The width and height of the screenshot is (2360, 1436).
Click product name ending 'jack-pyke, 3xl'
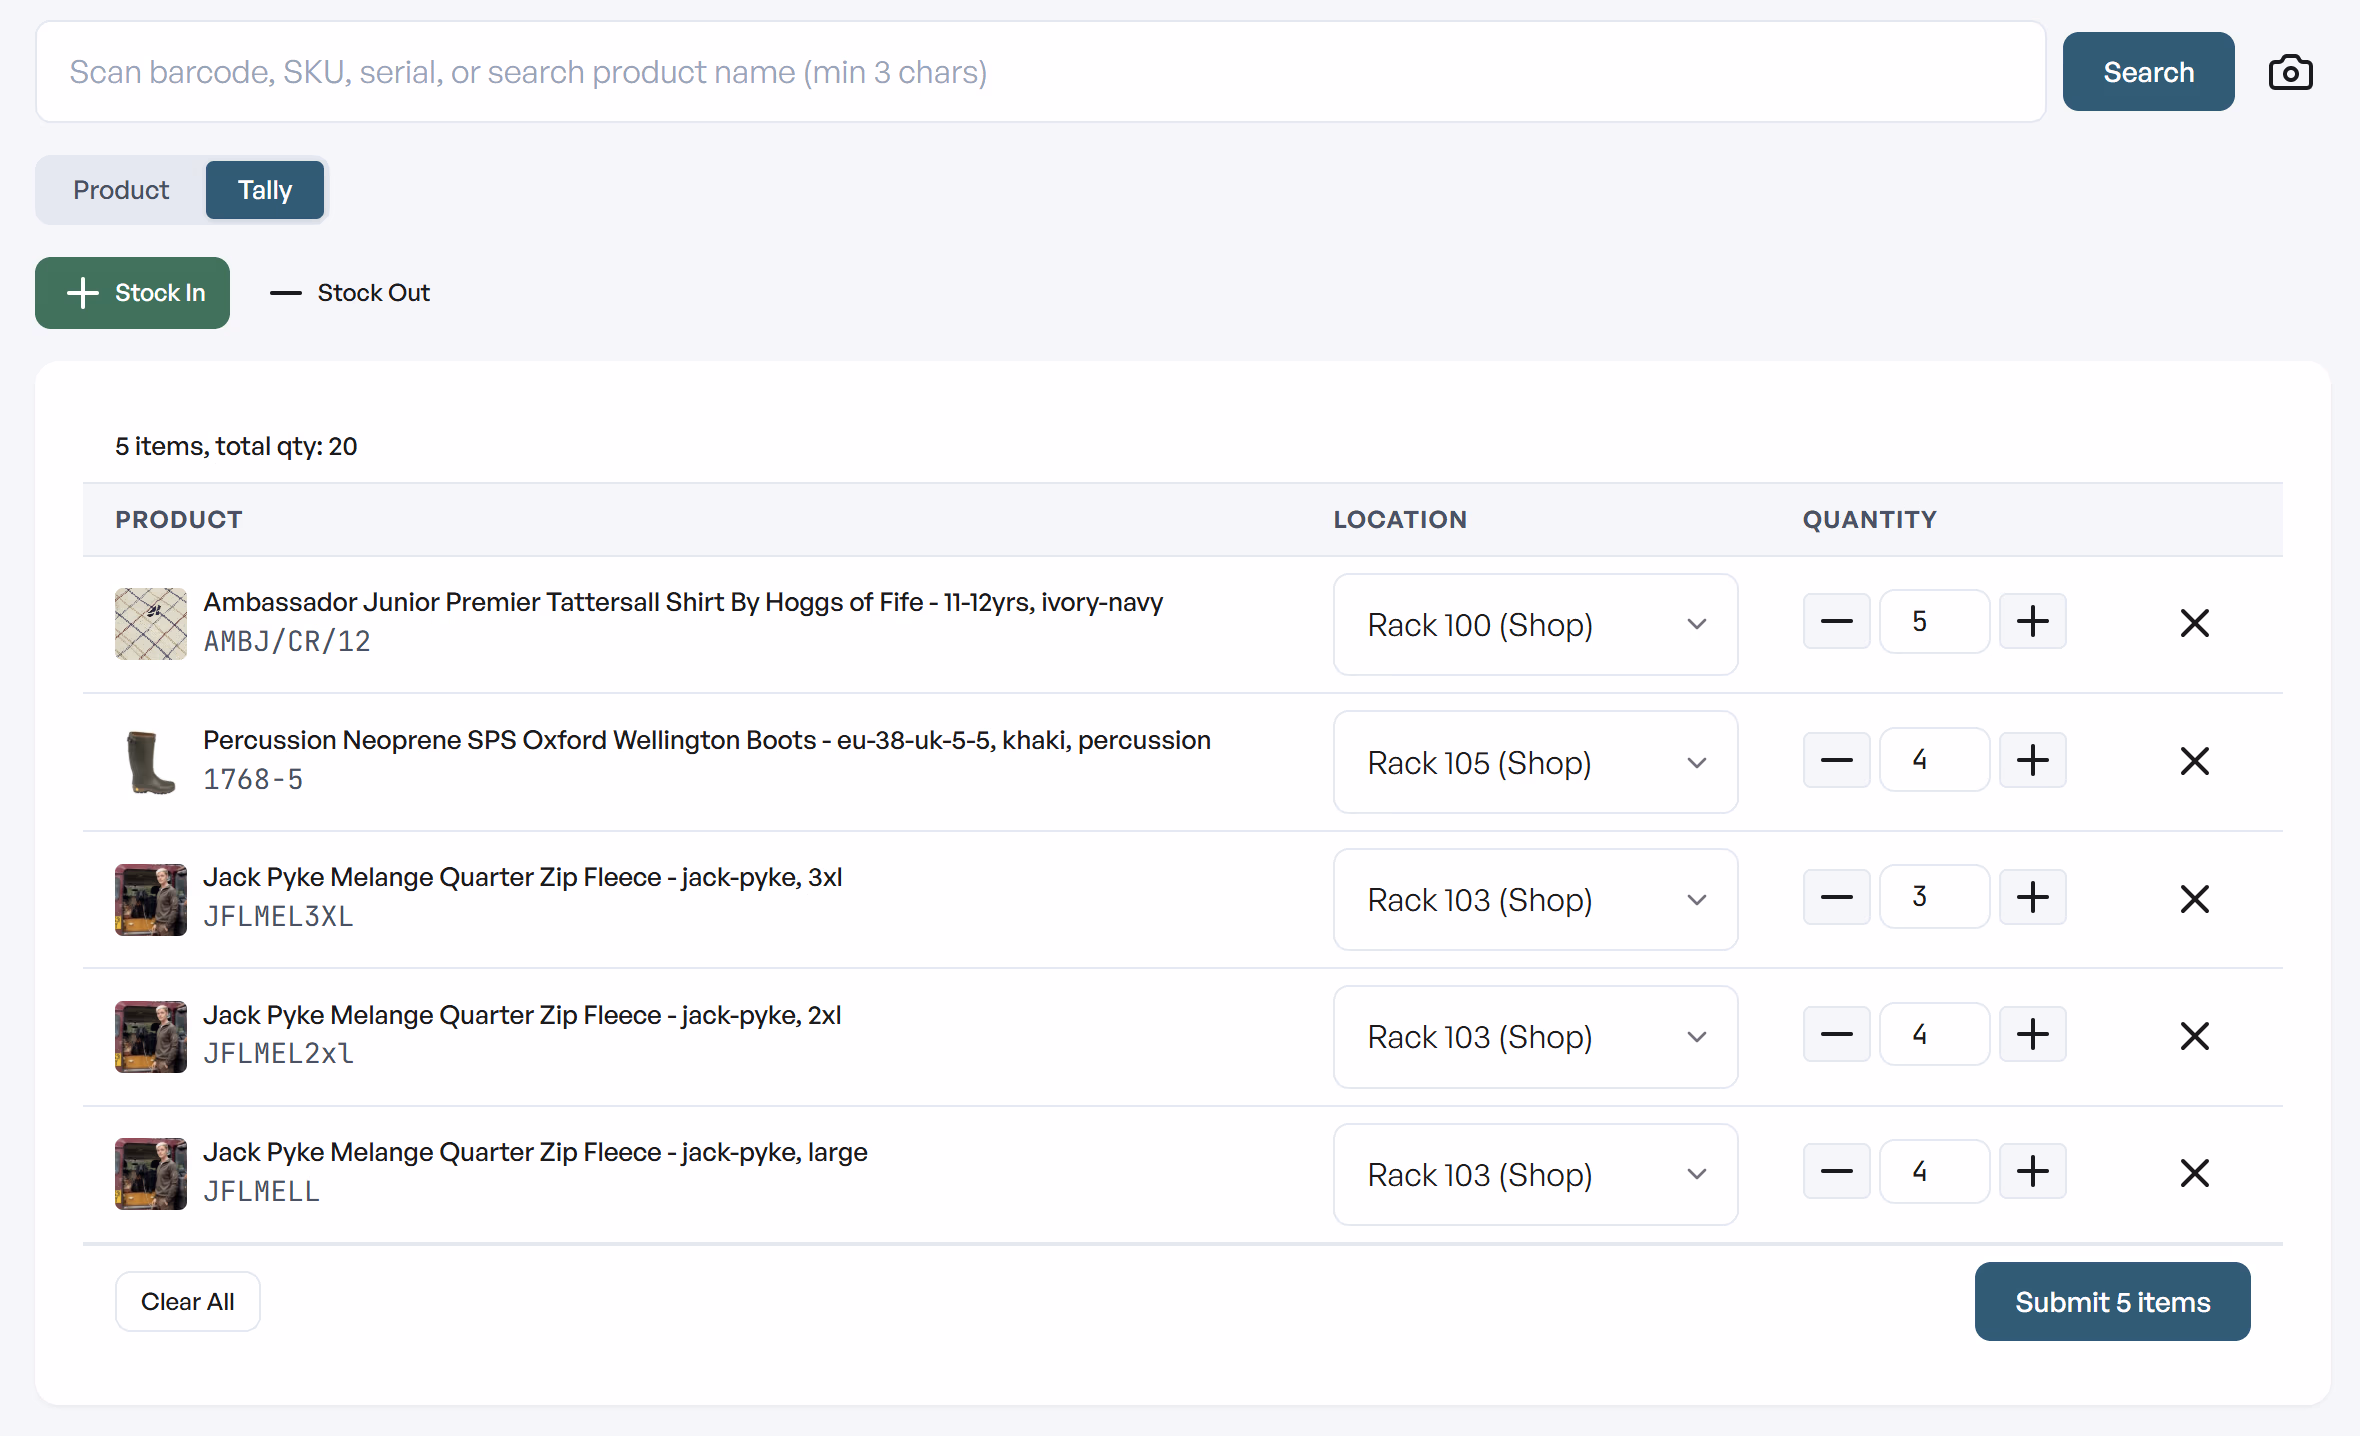pos(523,877)
